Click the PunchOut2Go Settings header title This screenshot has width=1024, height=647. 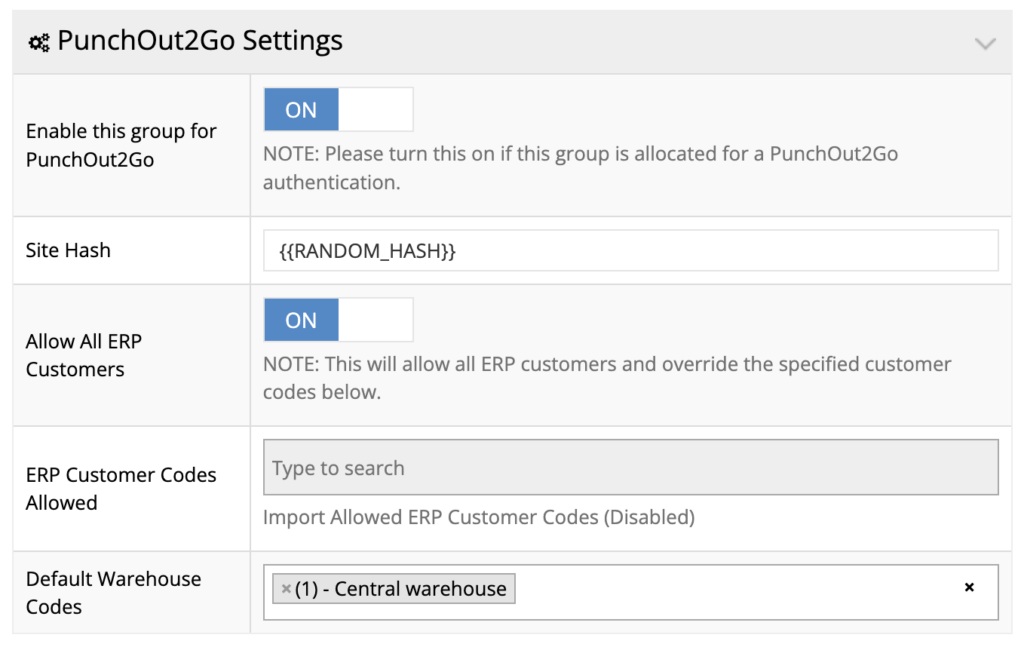point(202,41)
